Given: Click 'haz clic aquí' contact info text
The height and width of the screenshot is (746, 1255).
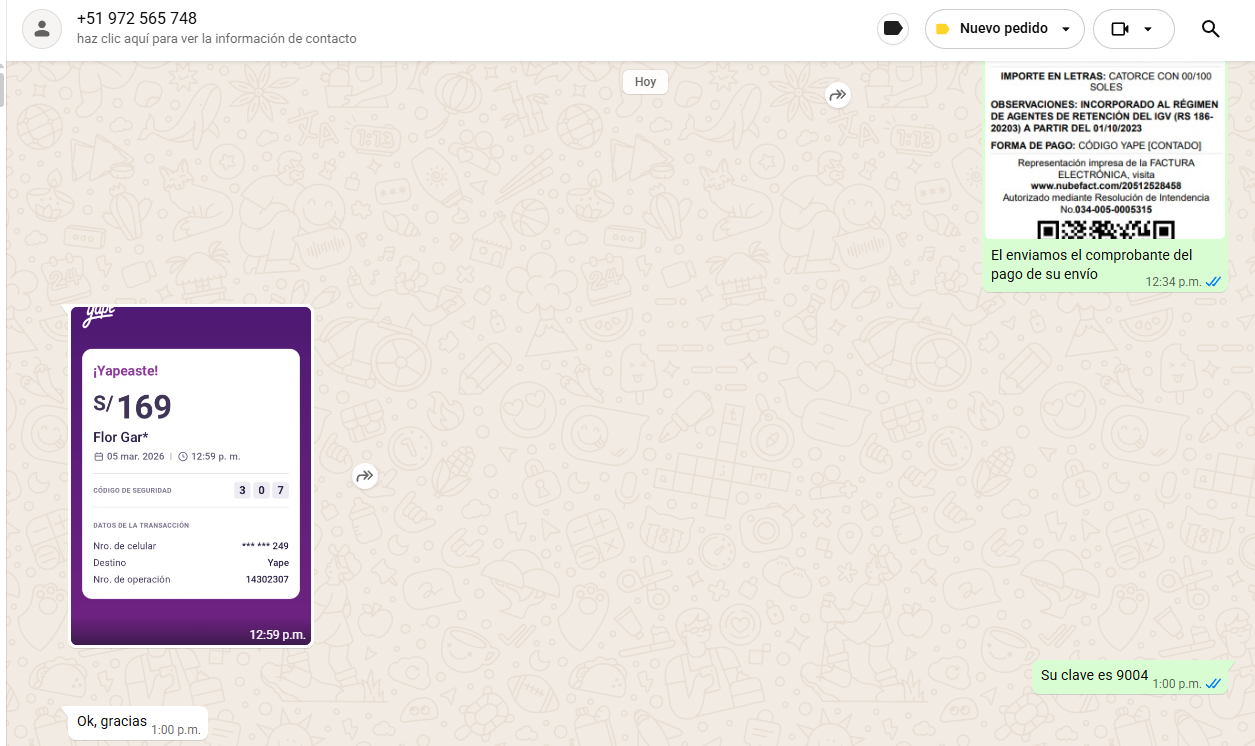Looking at the screenshot, I should click(x=216, y=39).
